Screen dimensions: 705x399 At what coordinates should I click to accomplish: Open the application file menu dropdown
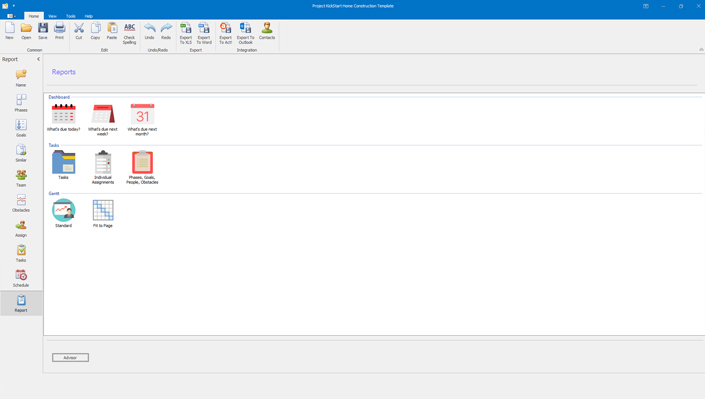tap(11, 16)
